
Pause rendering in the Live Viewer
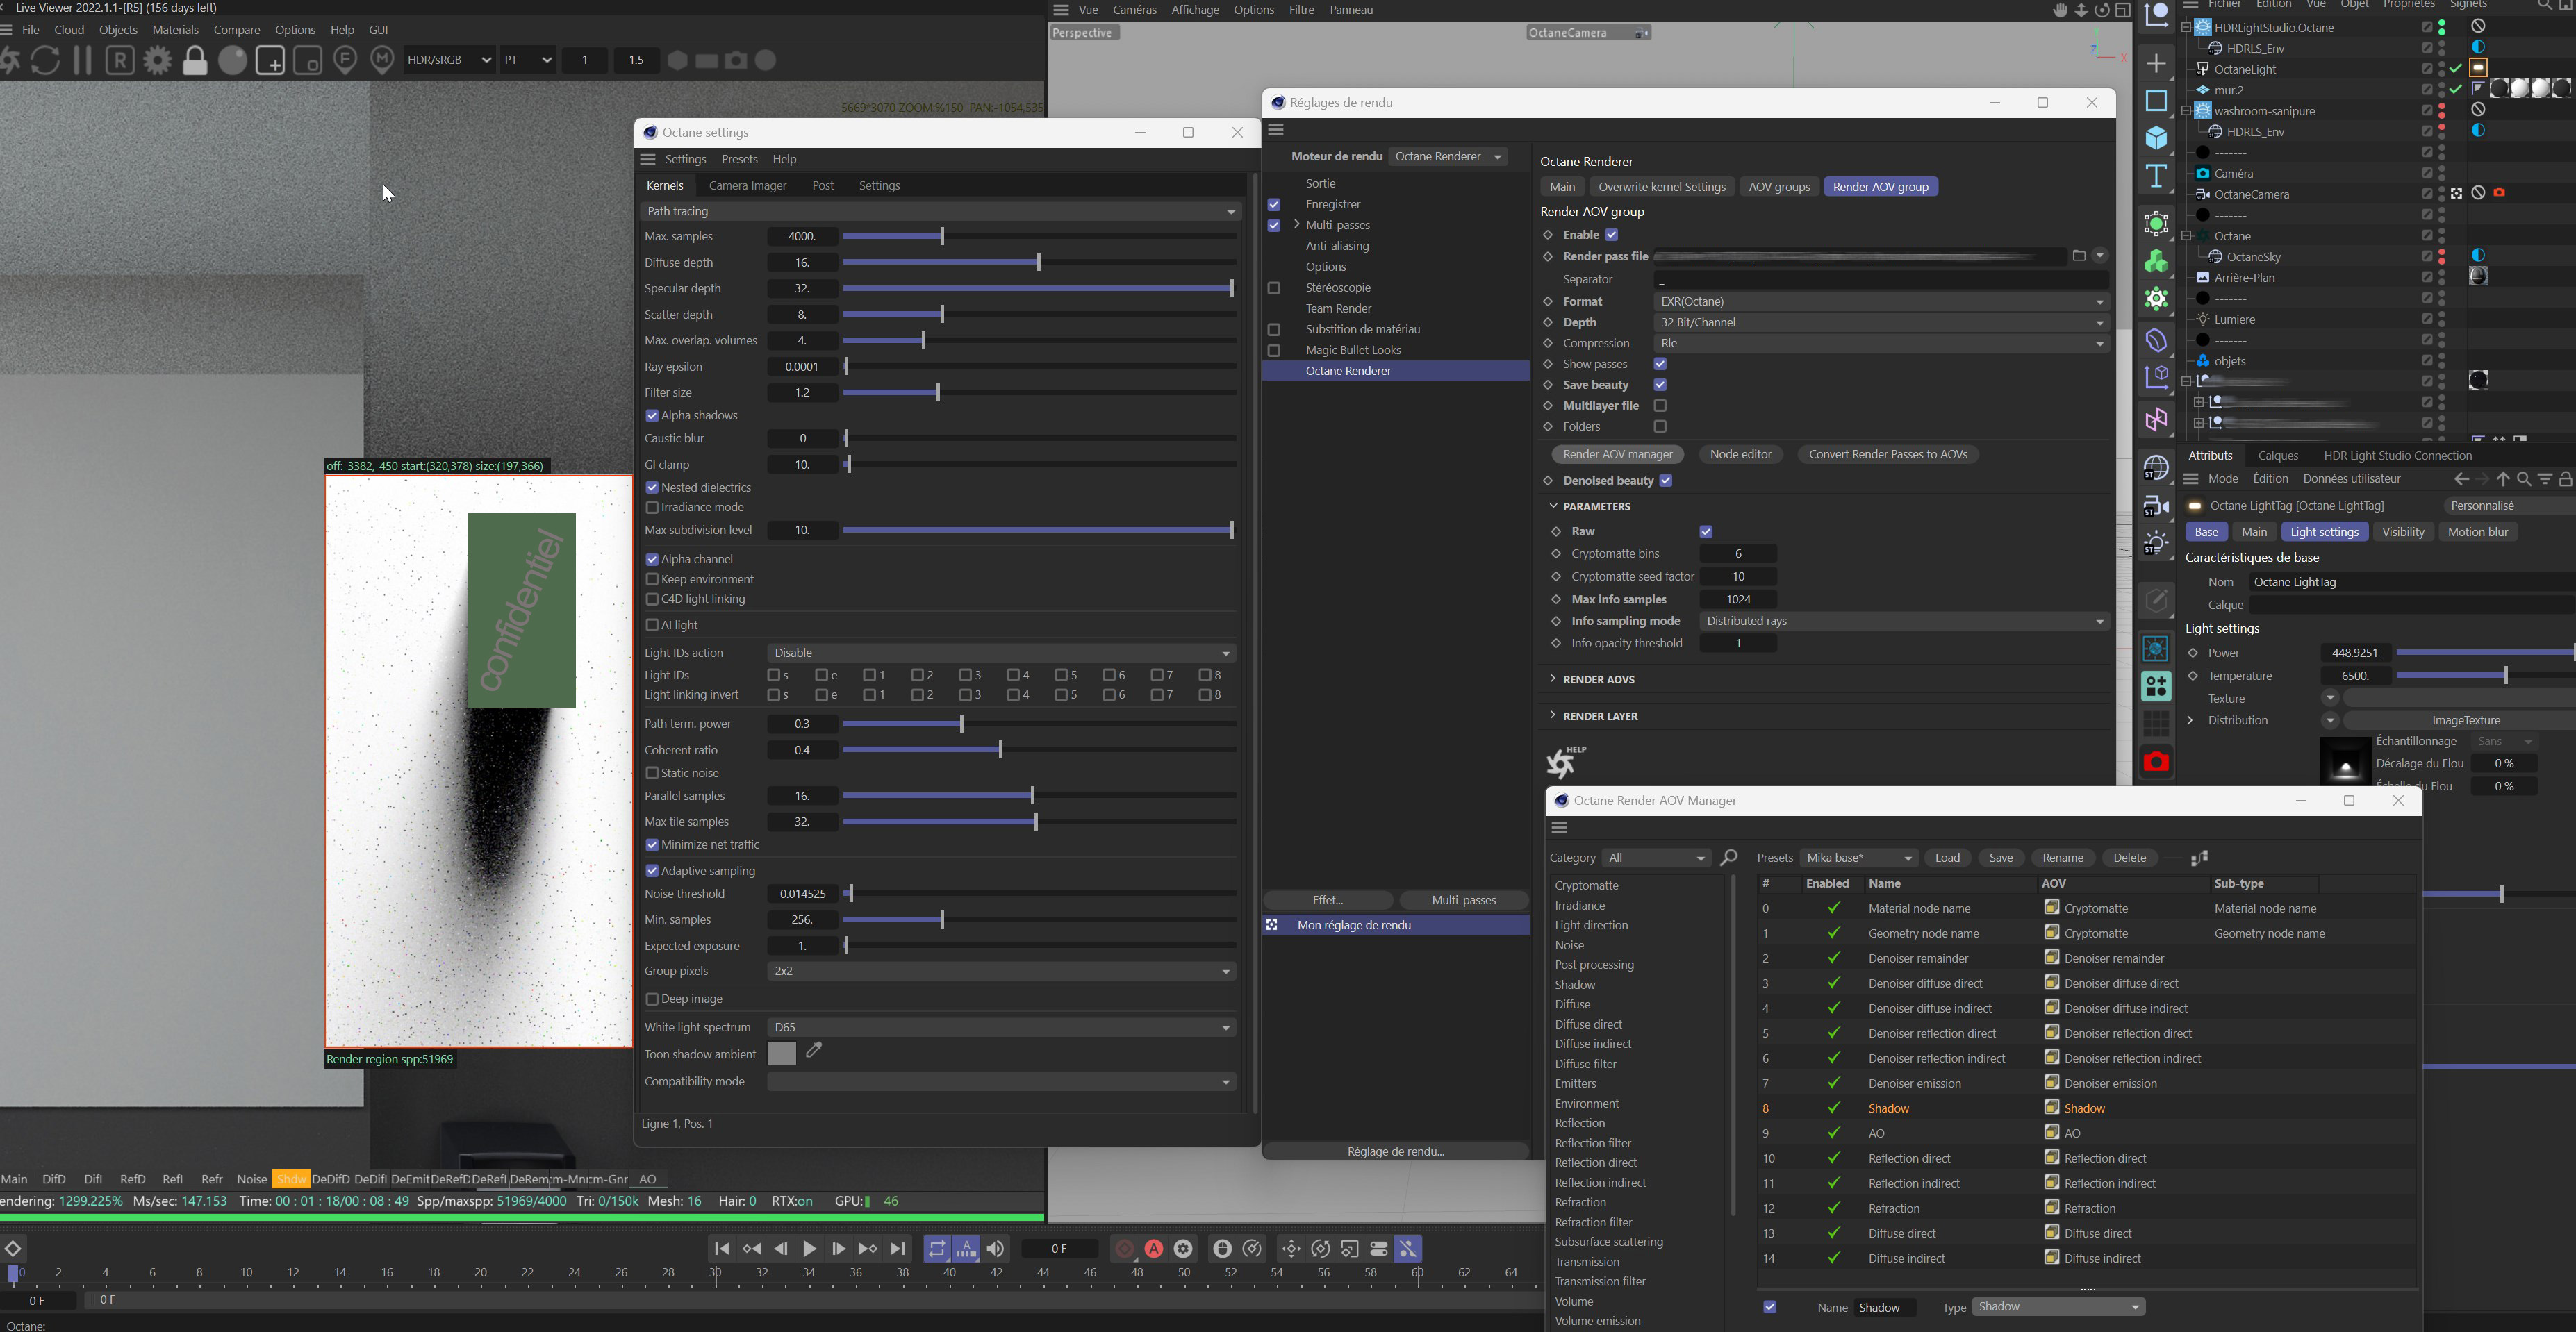[x=83, y=61]
